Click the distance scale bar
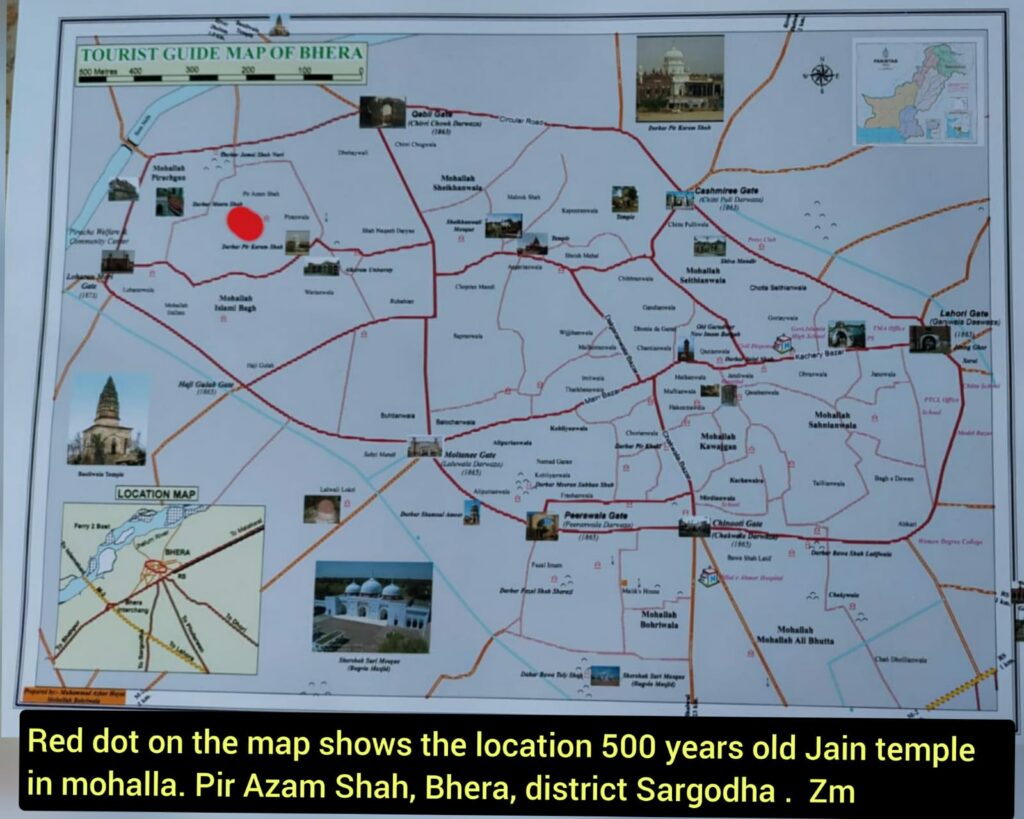This screenshot has height=819, width=1024. 220,73
